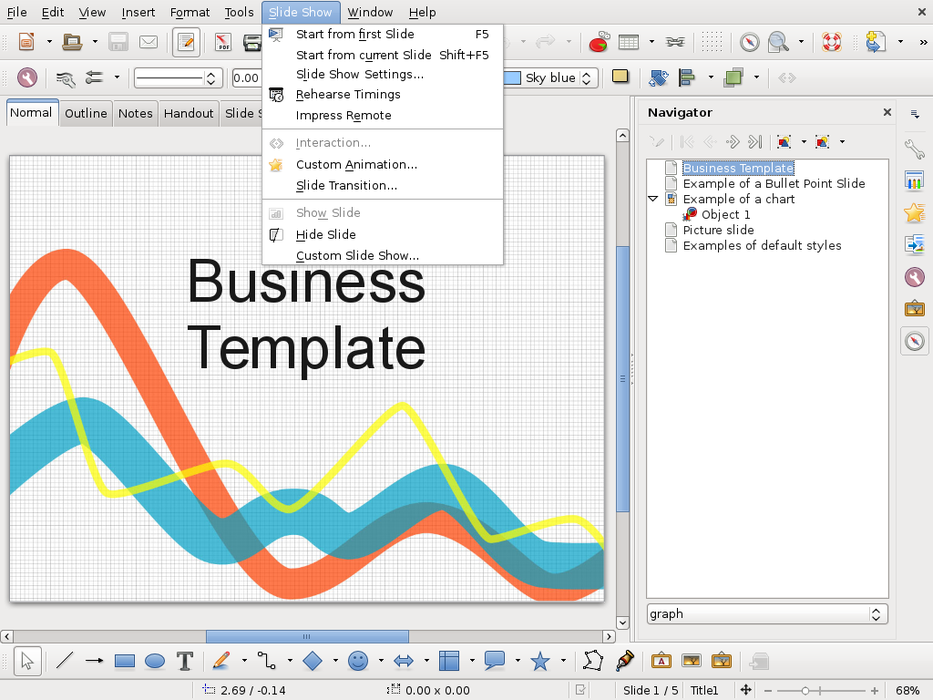Export directly as PDF
The image size is (933, 700).
point(224,42)
